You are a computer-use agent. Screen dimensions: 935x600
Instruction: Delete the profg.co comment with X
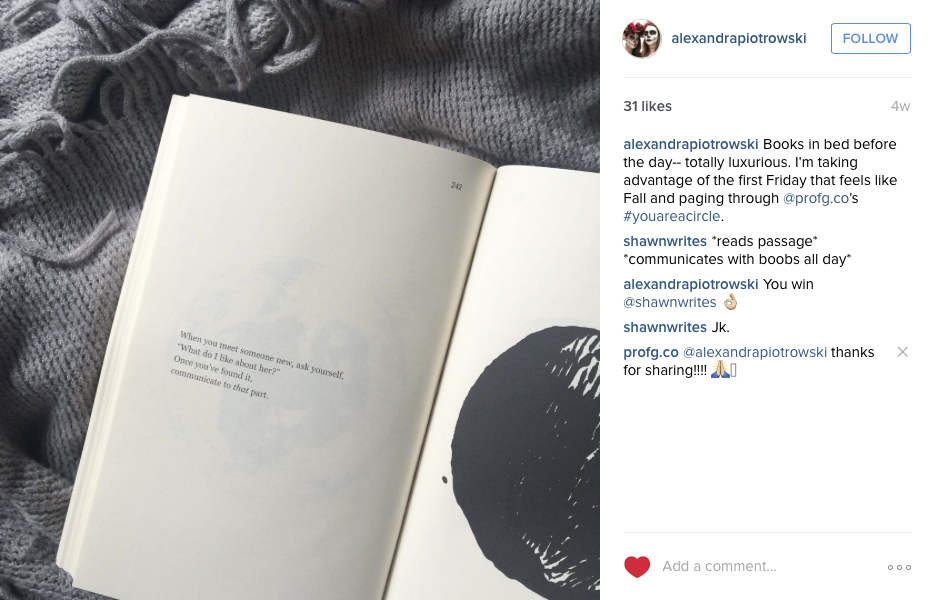coord(903,352)
